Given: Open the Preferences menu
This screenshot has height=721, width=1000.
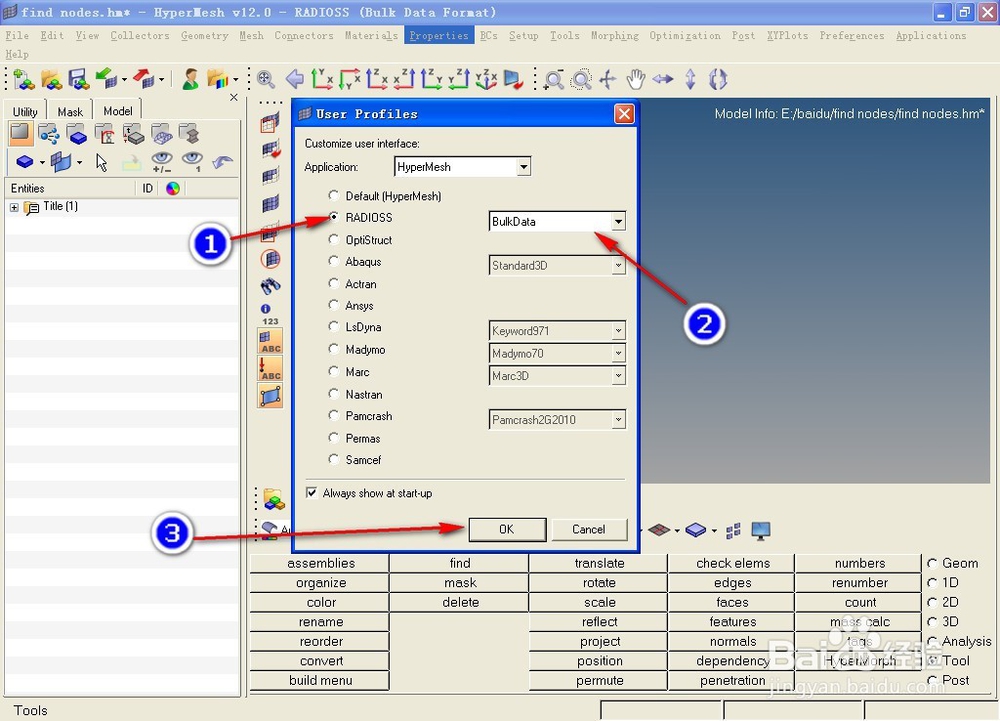Looking at the screenshot, I should tap(852, 35).
